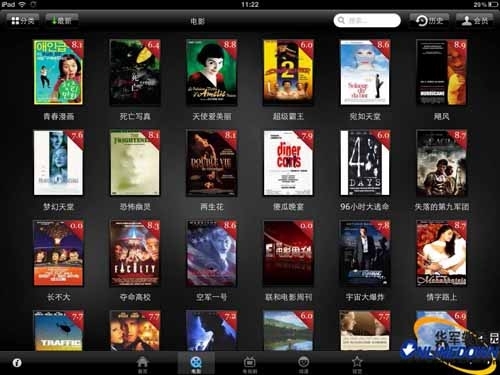Open the 分类 category grid button

[x=23, y=21]
